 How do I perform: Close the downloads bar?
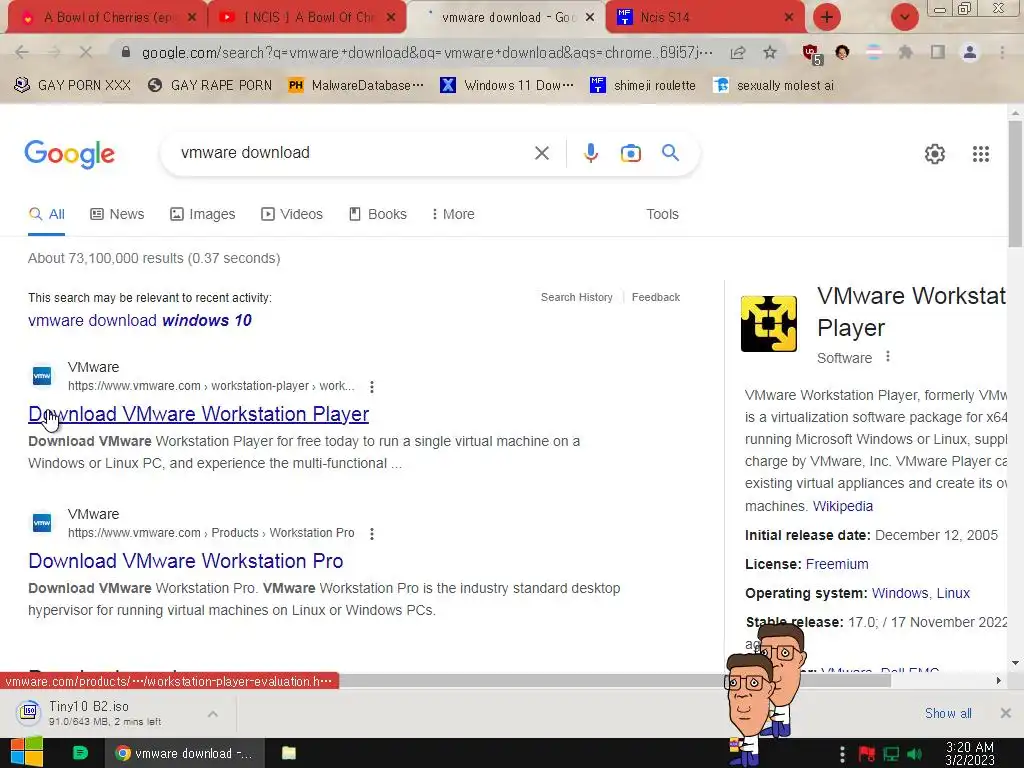[x=1006, y=713]
